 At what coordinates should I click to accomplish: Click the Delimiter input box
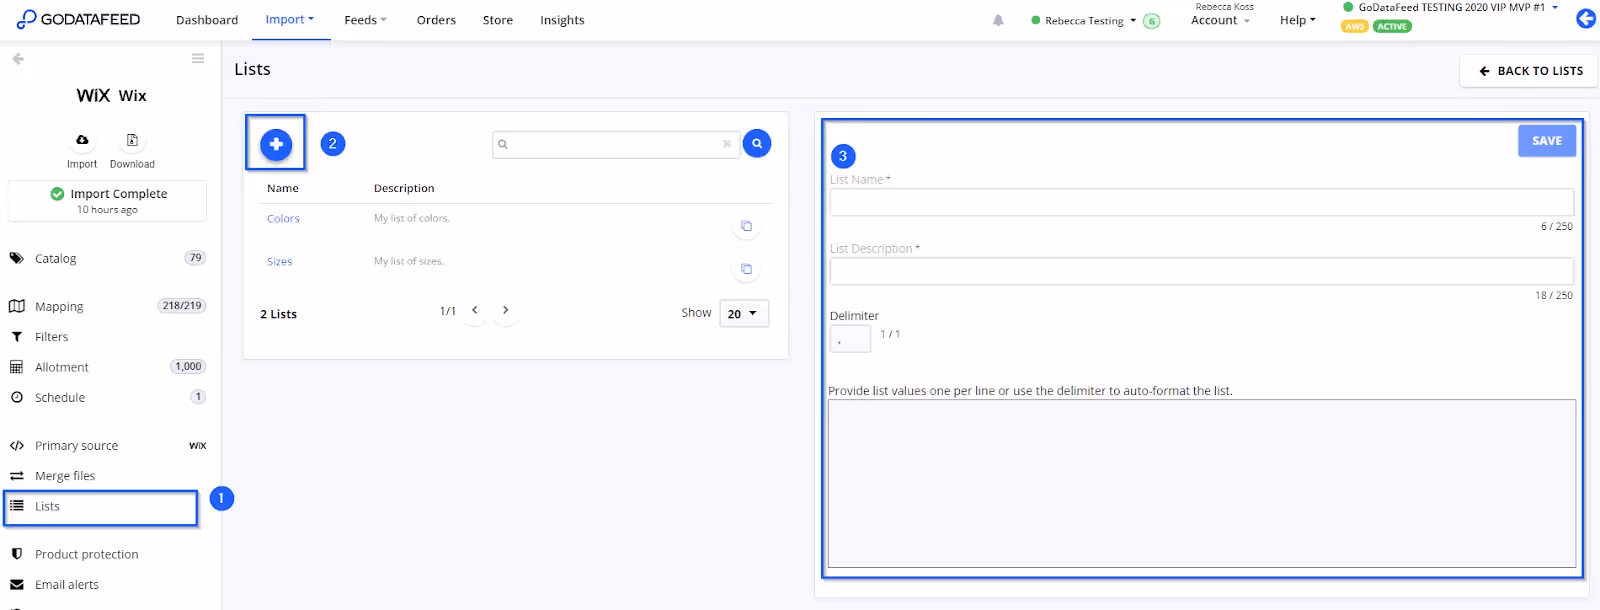[x=850, y=339]
